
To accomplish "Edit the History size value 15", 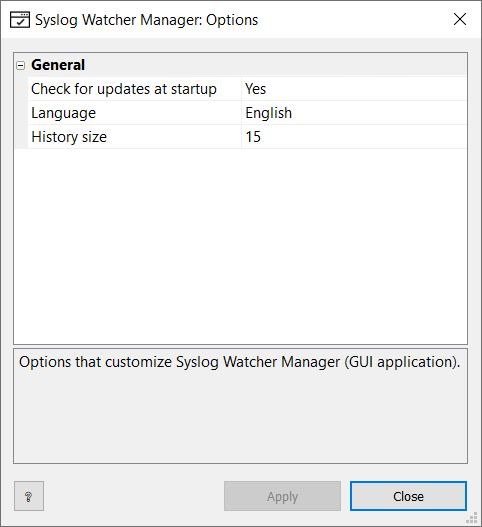I will 354,137.
